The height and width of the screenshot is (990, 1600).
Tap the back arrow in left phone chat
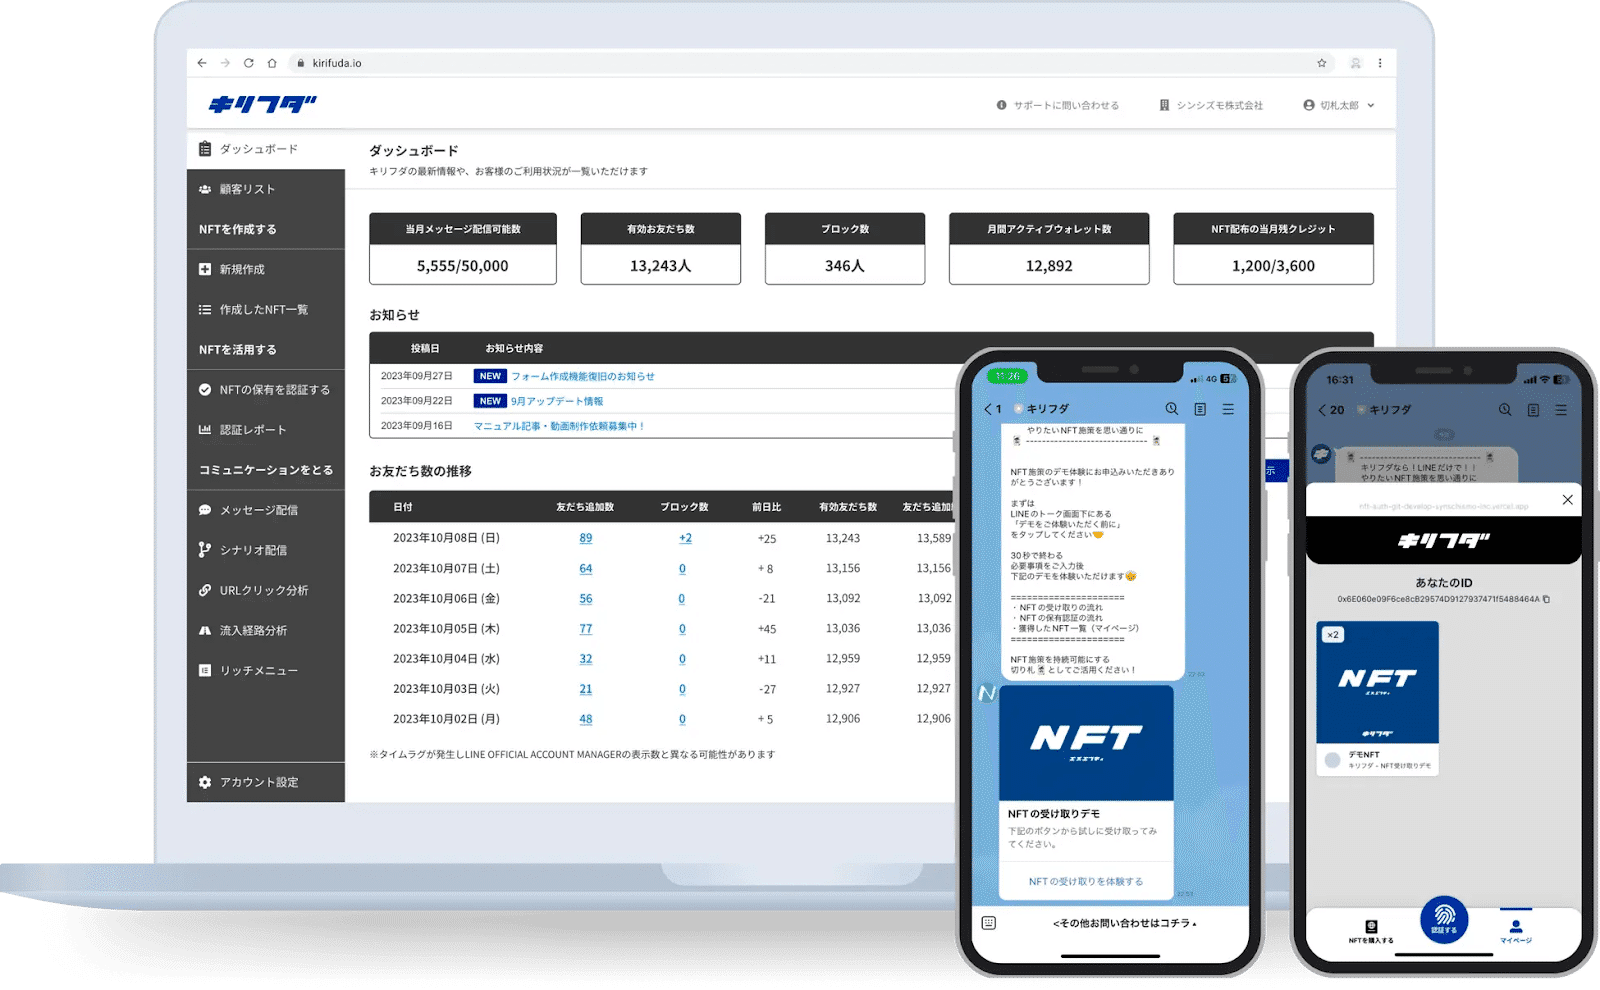[x=988, y=409]
